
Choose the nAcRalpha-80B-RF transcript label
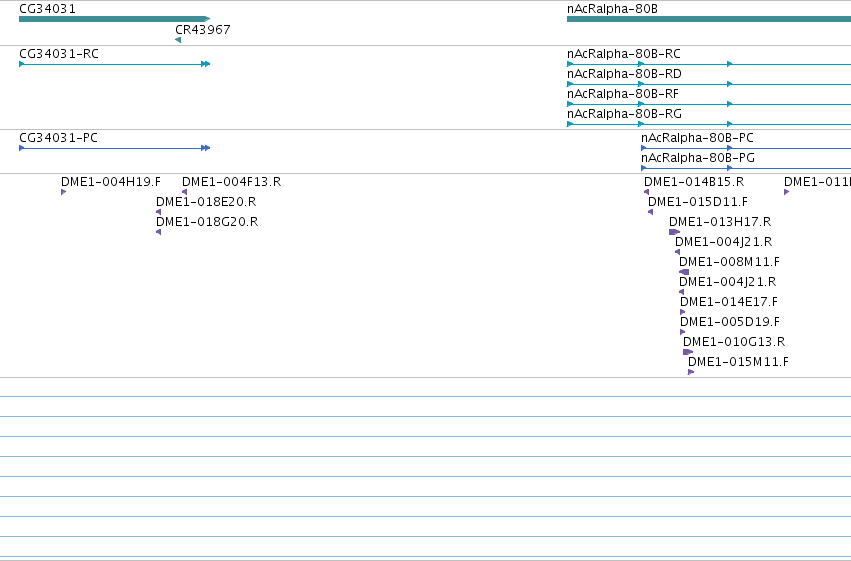[623, 94]
